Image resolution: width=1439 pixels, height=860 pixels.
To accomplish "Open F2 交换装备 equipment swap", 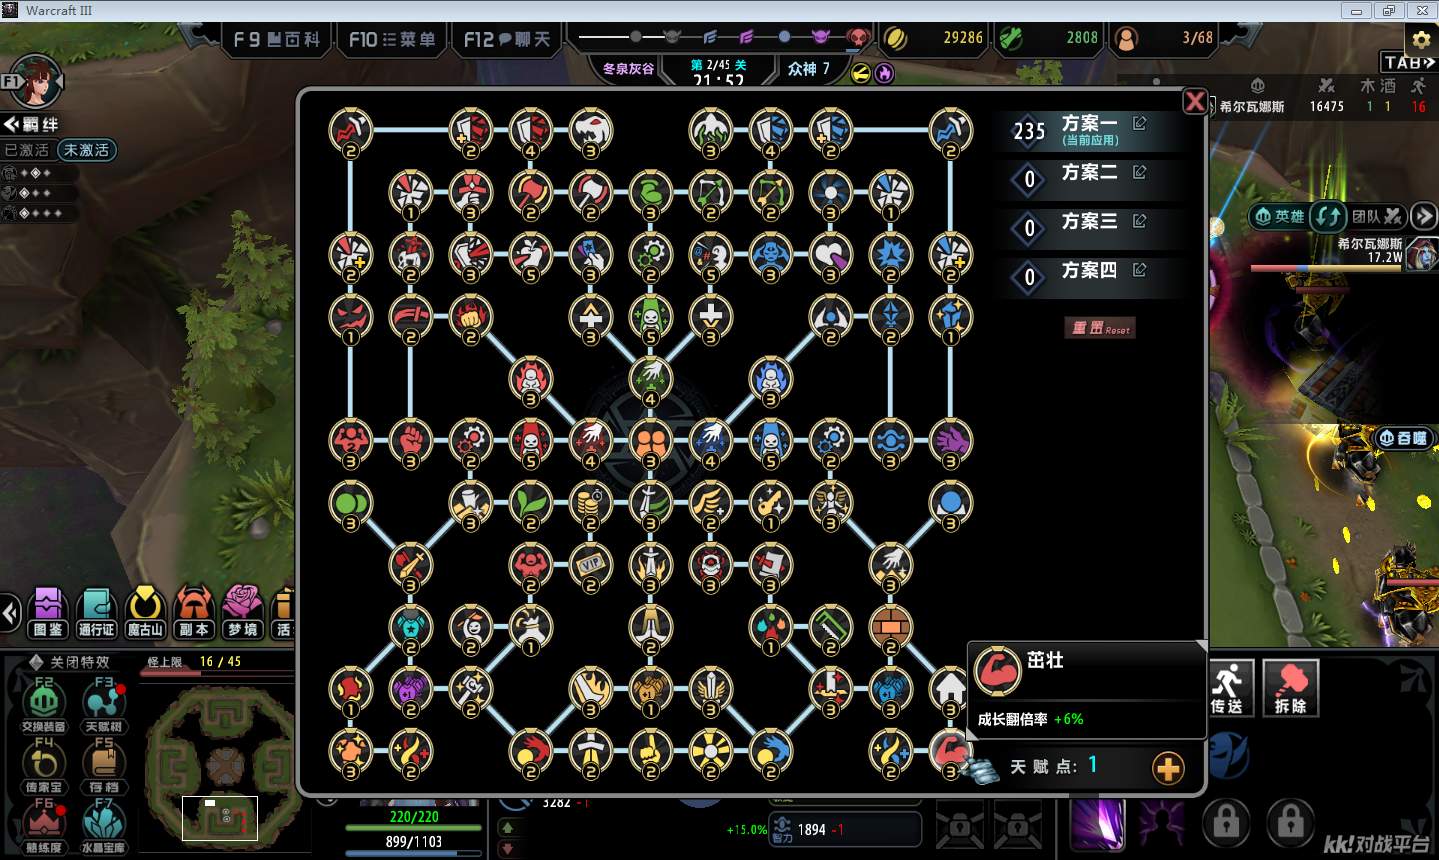I will [x=44, y=704].
